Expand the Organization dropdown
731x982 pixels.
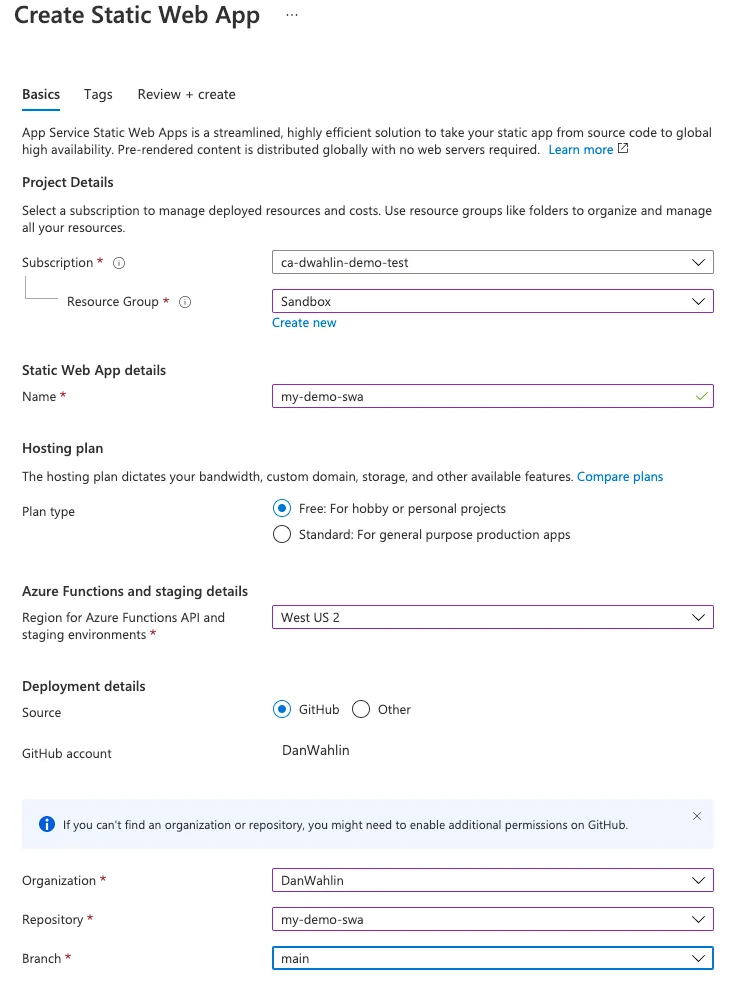click(492, 880)
